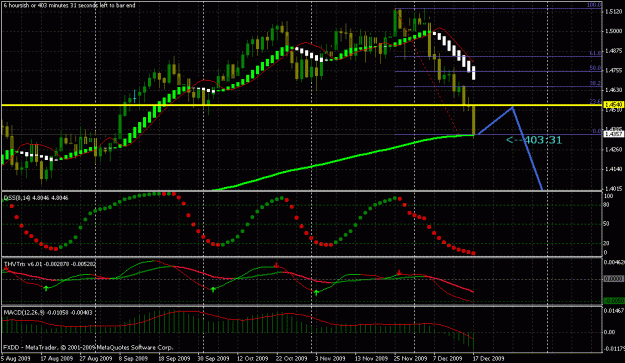Image resolution: width=625 pixels, height=363 pixels.
Task: Click the 1.4755 price scale value
Action: pyautogui.click(x=614, y=71)
